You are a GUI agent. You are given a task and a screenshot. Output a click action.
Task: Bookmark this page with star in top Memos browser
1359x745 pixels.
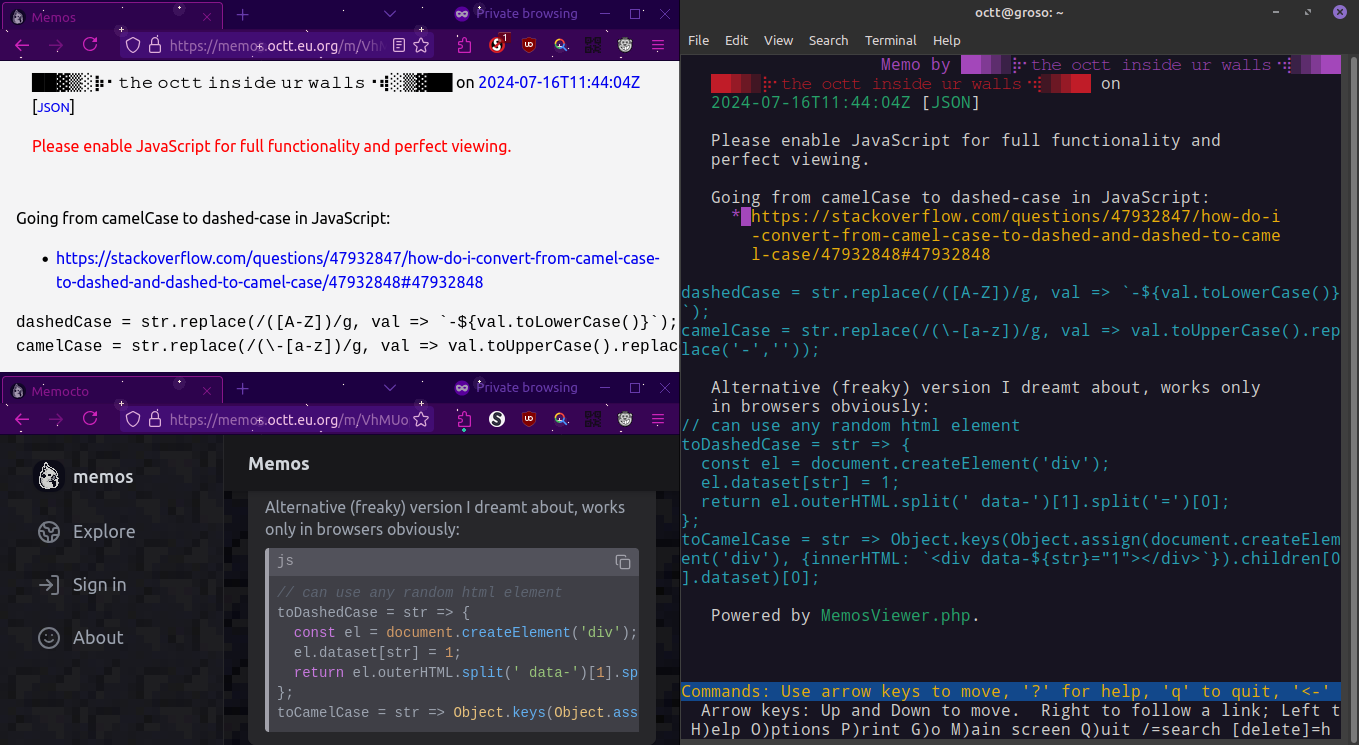click(421, 45)
